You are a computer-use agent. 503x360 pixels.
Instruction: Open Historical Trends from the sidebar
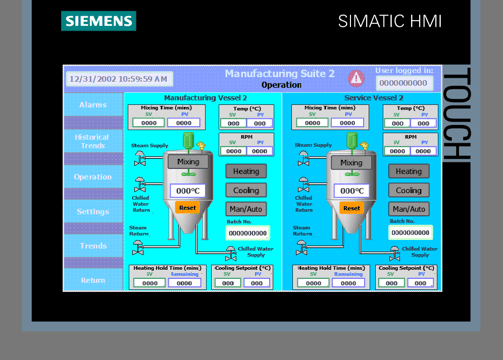93,141
